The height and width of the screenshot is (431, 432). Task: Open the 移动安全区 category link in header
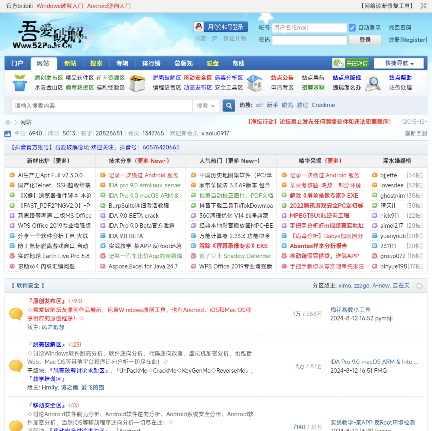coord(198,78)
